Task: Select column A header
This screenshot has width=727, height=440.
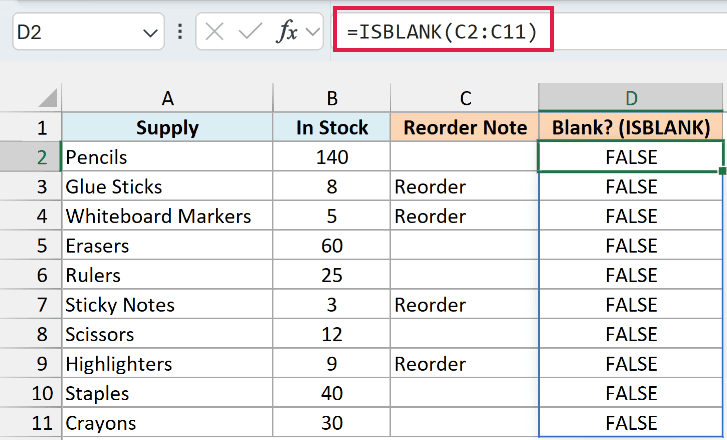Action: click(x=167, y=98)
